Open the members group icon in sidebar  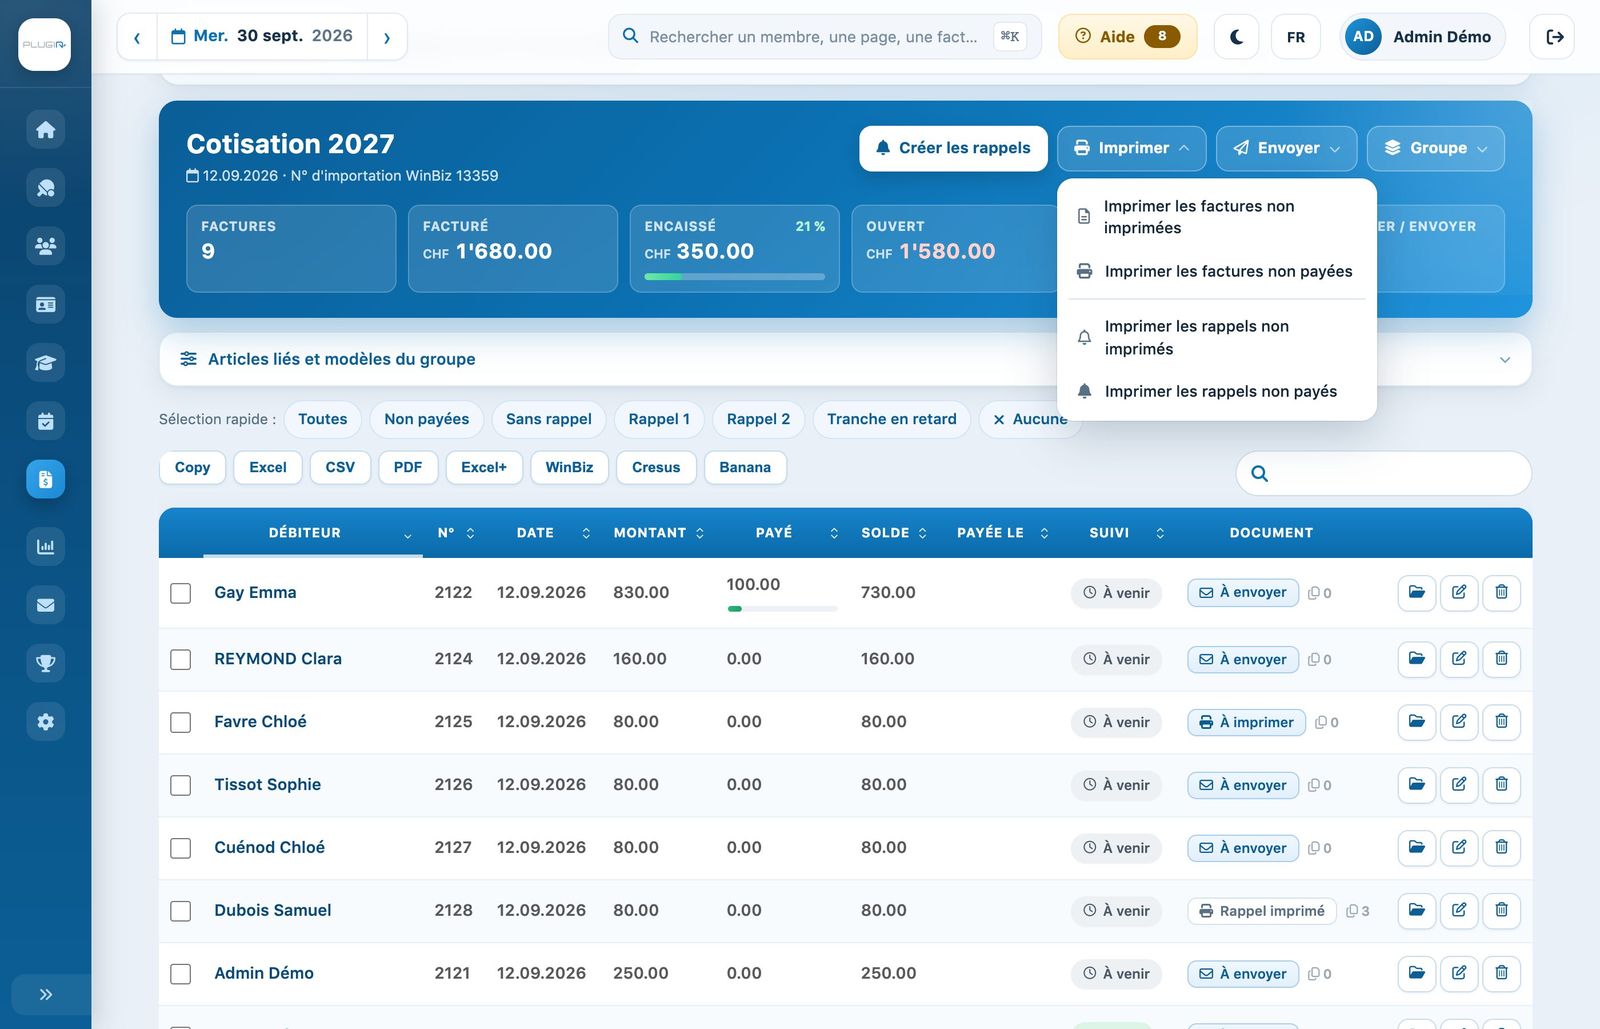coord(45,246)
